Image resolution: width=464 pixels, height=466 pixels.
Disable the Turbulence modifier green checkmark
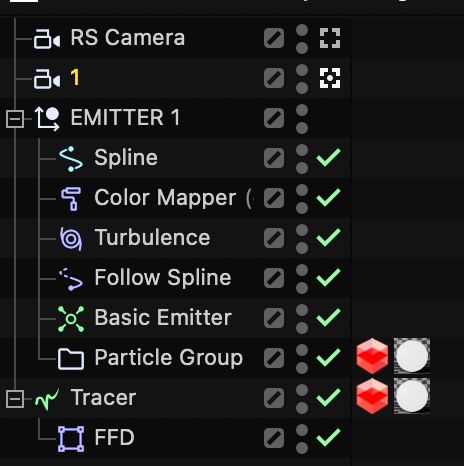(x=328, y=238)
